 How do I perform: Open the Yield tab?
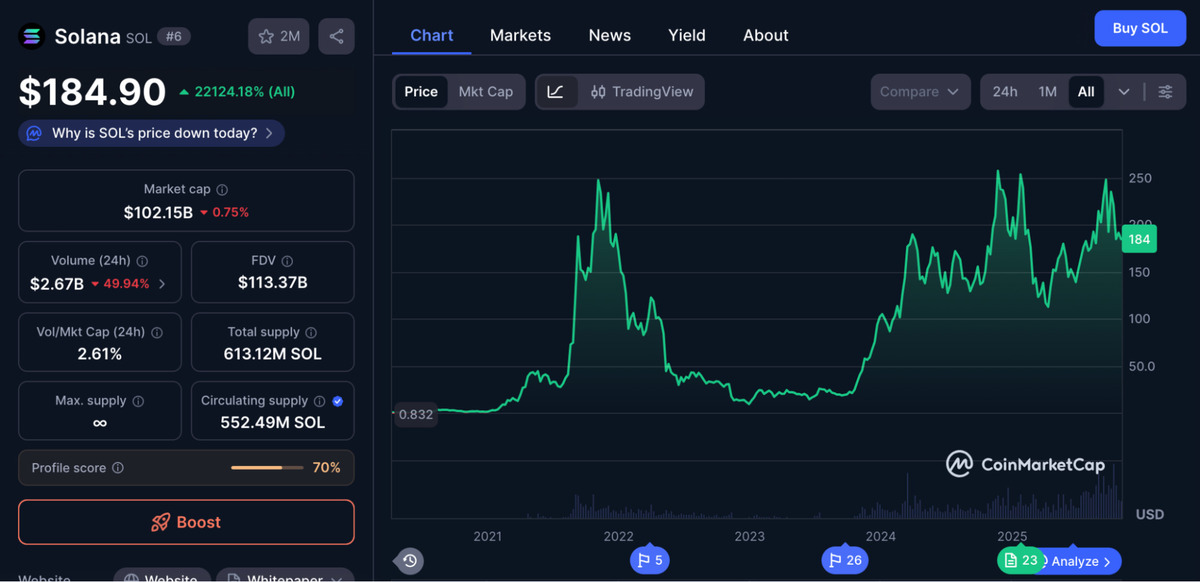(686, 35)
